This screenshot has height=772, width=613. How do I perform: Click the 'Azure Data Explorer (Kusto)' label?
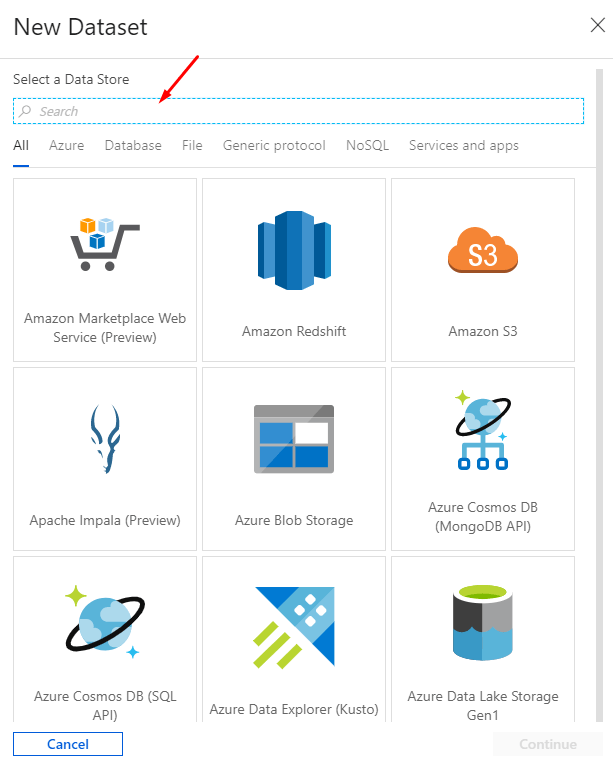pyautogui.click(x=294, y=709)
